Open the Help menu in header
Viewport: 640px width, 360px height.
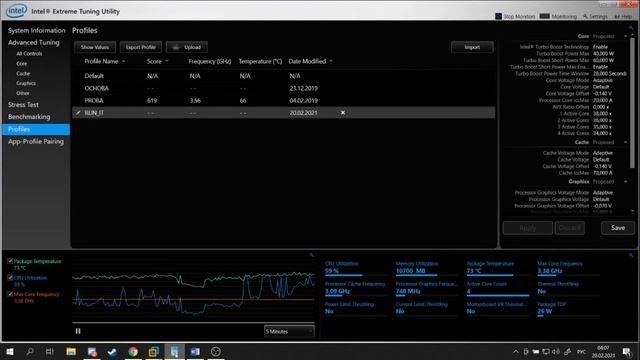[623, 16]
